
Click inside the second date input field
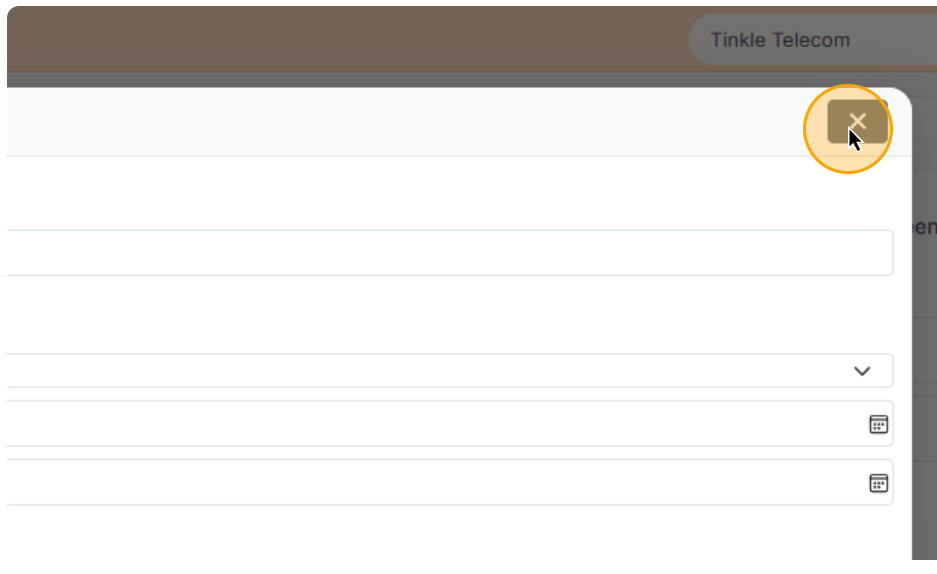click(430, 483)
